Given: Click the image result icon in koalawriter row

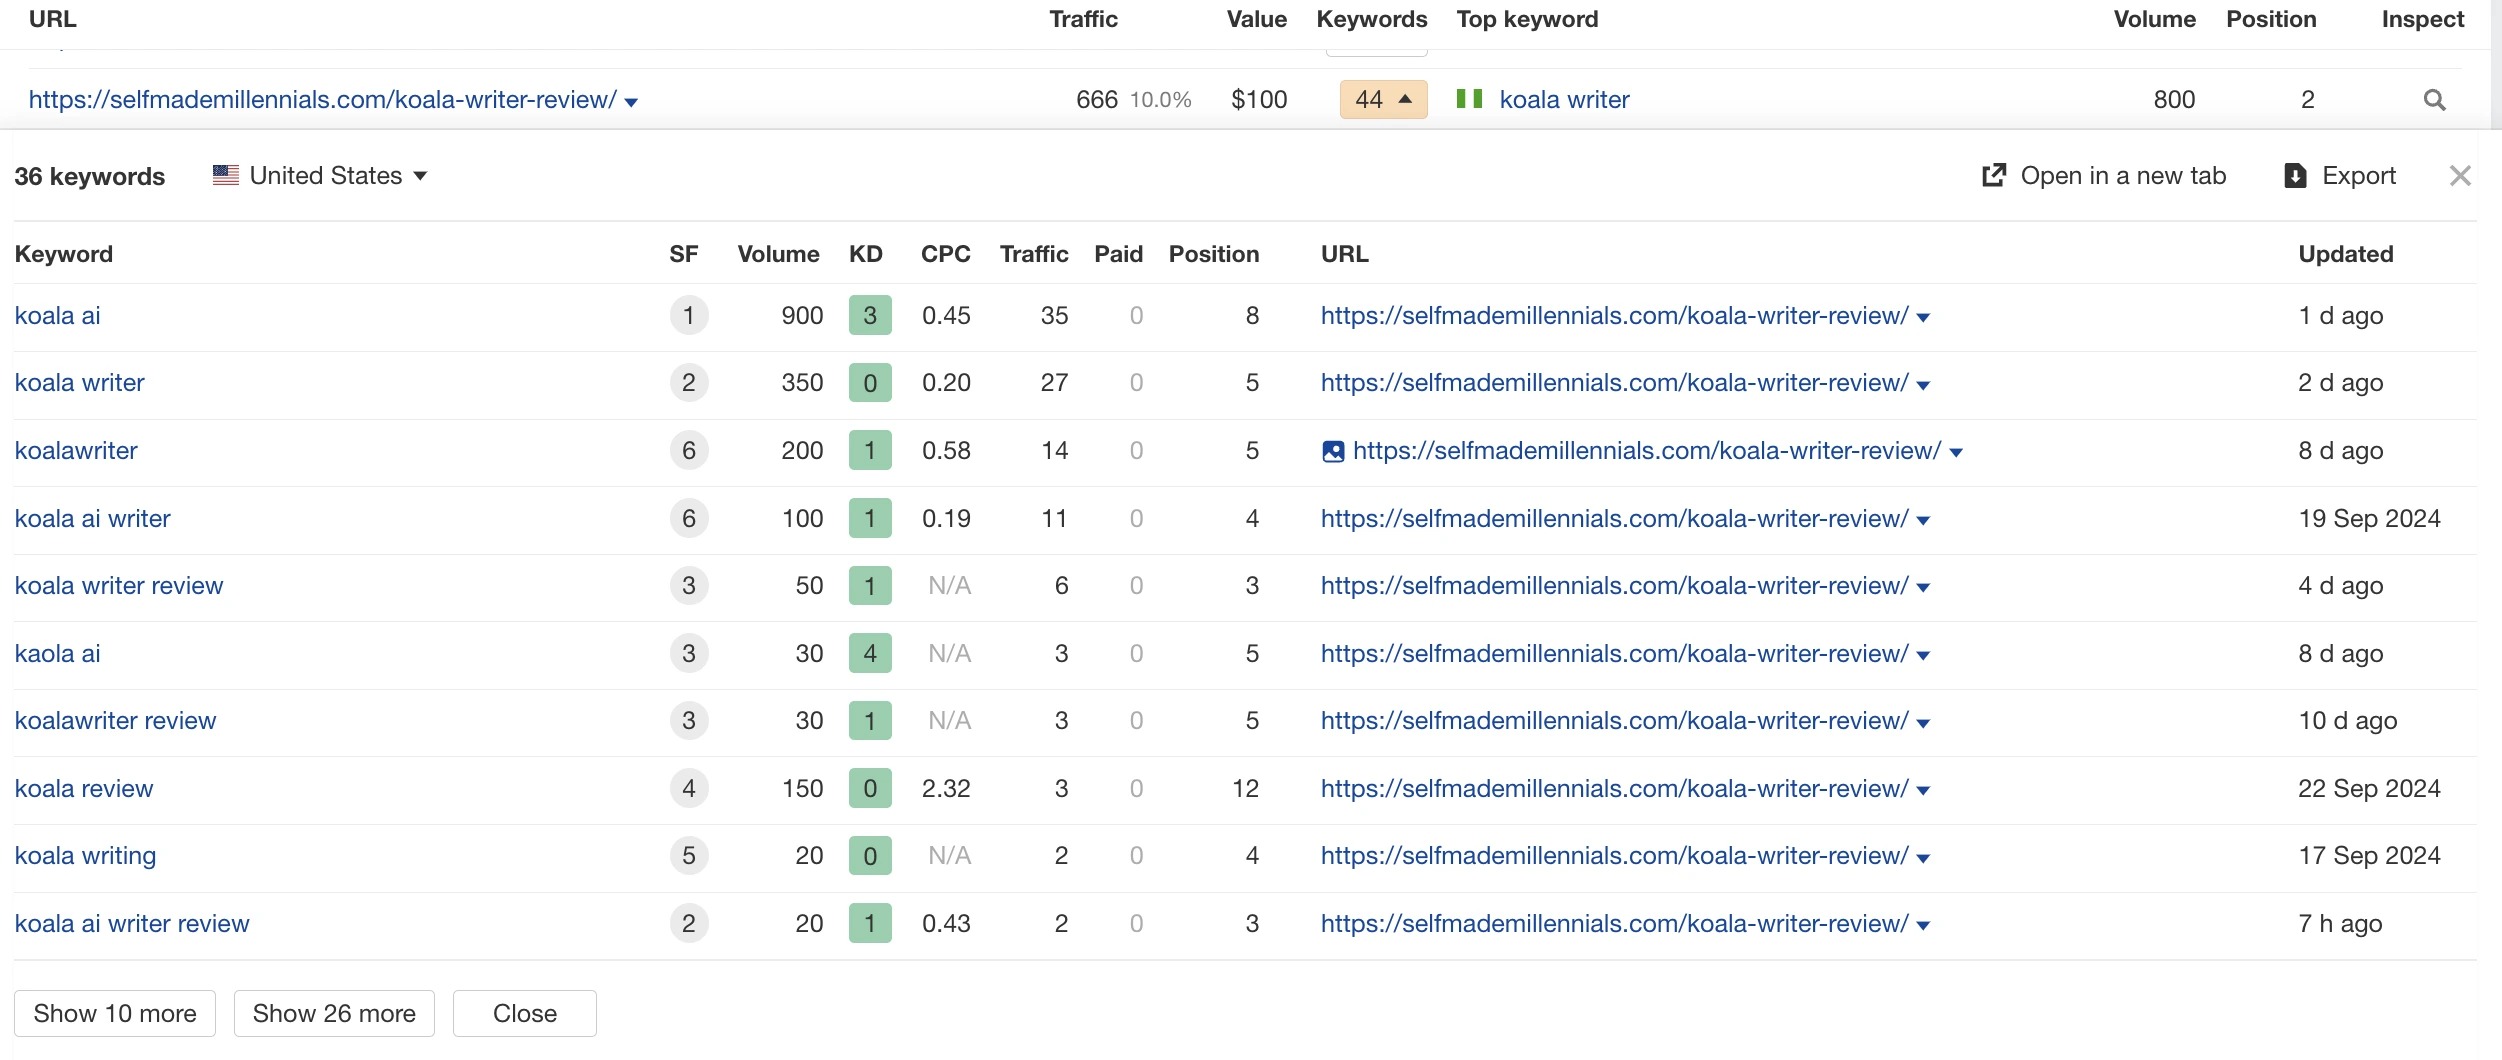Looking at the screenshot, I should 1333,451.
